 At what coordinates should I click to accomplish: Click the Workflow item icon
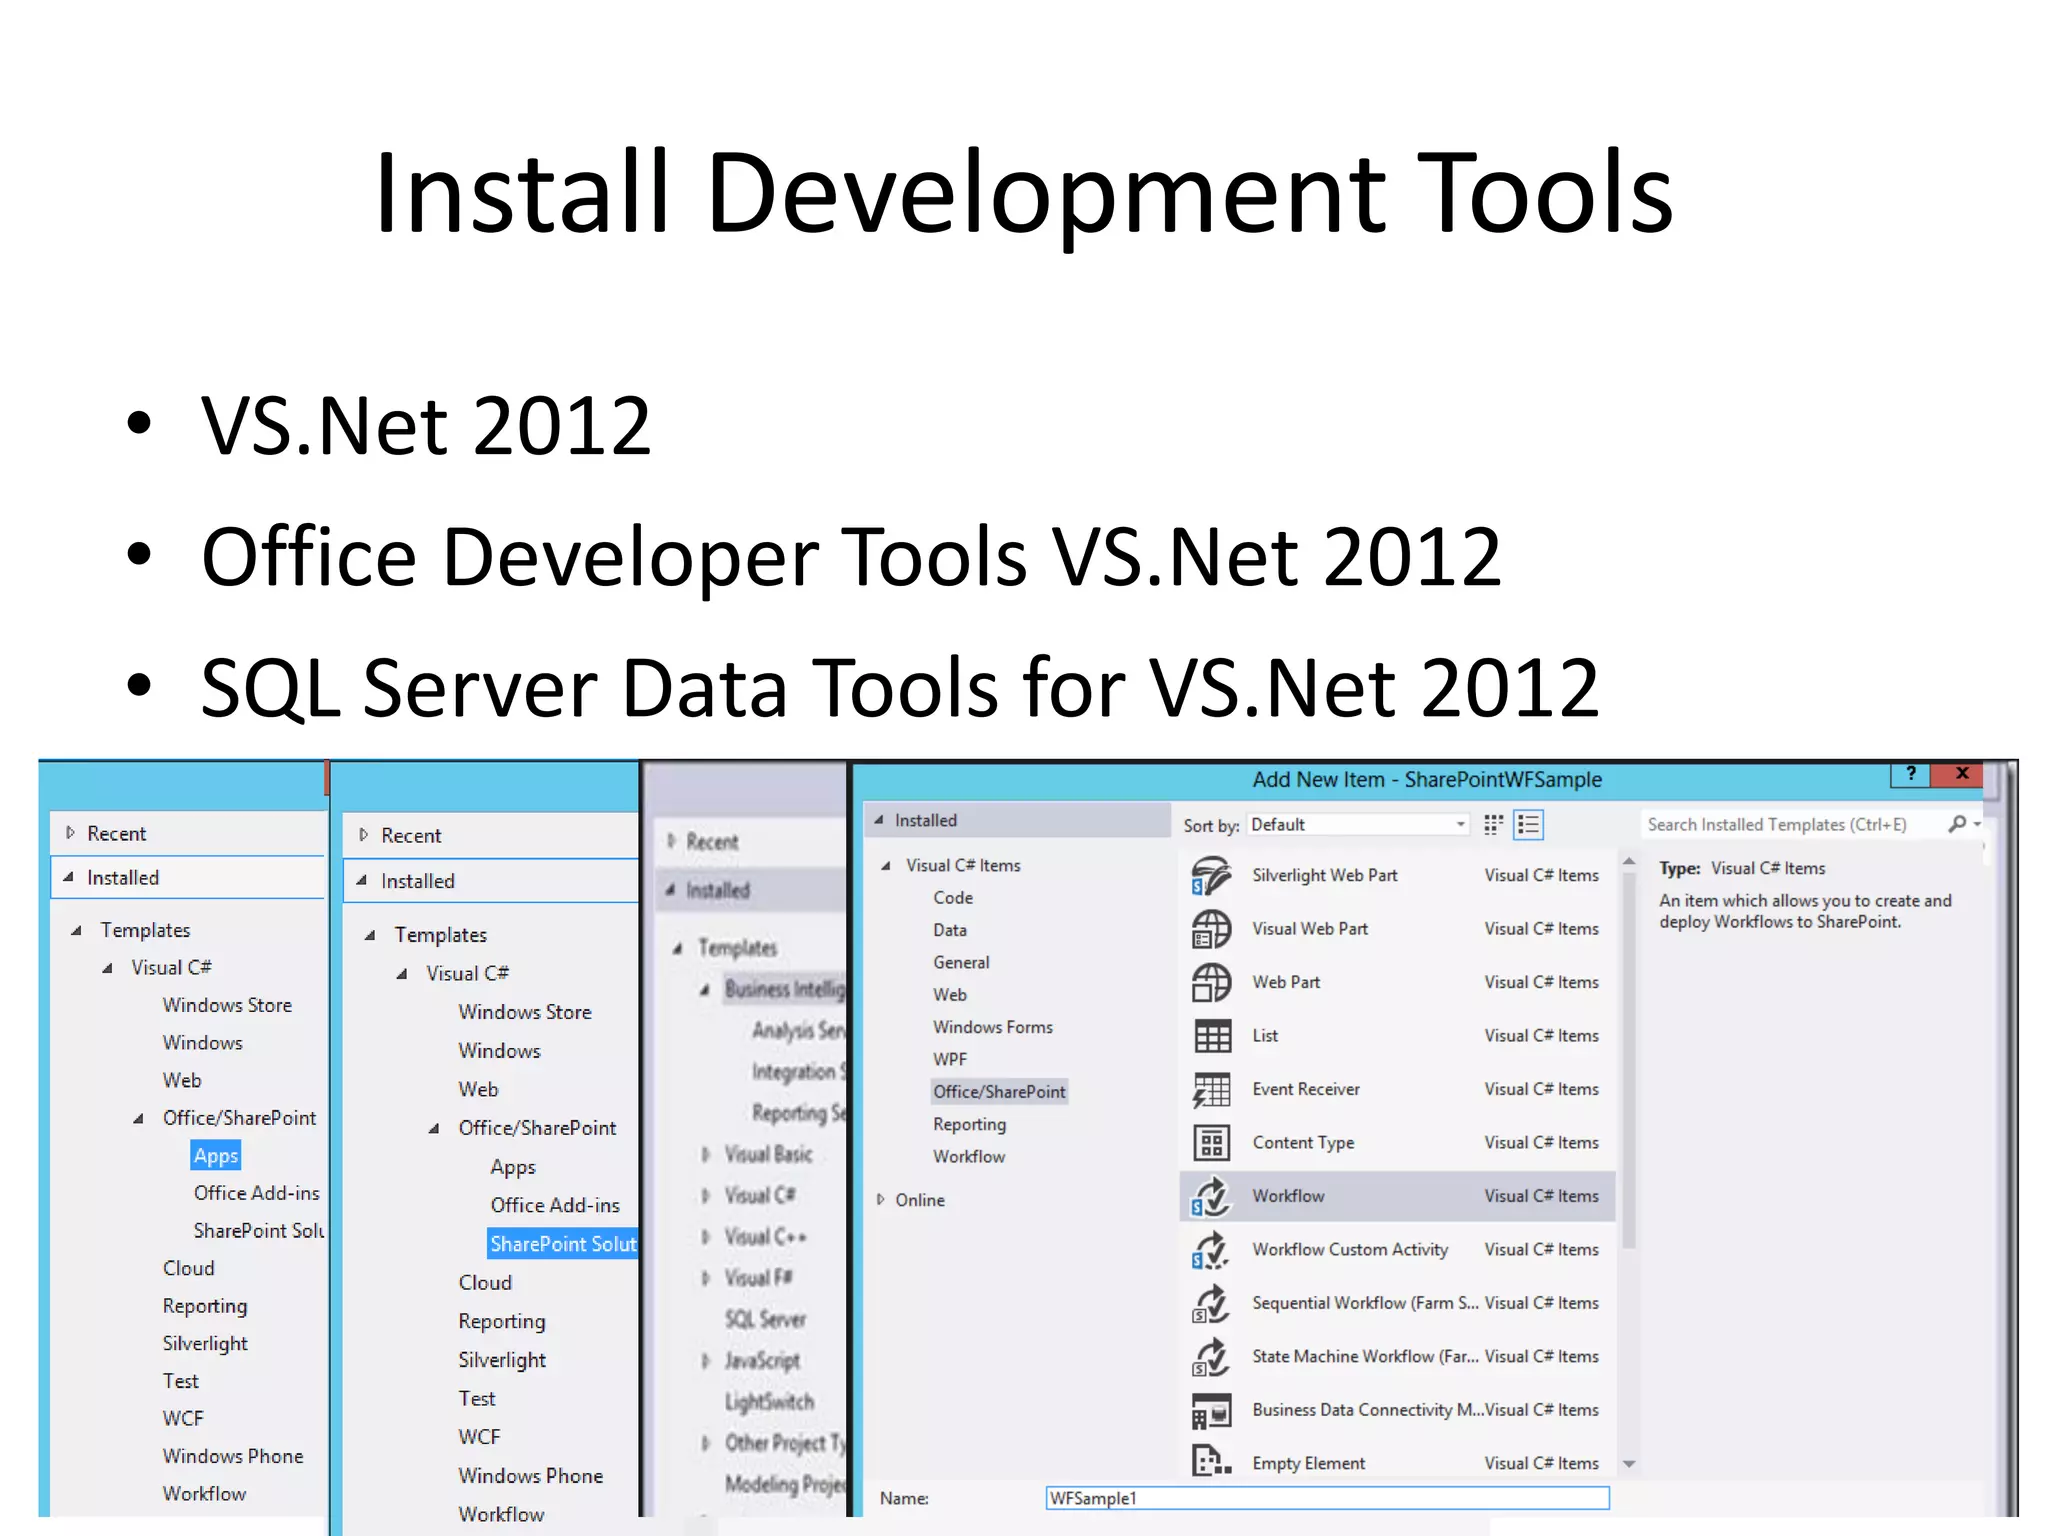pos(1211,1196)
